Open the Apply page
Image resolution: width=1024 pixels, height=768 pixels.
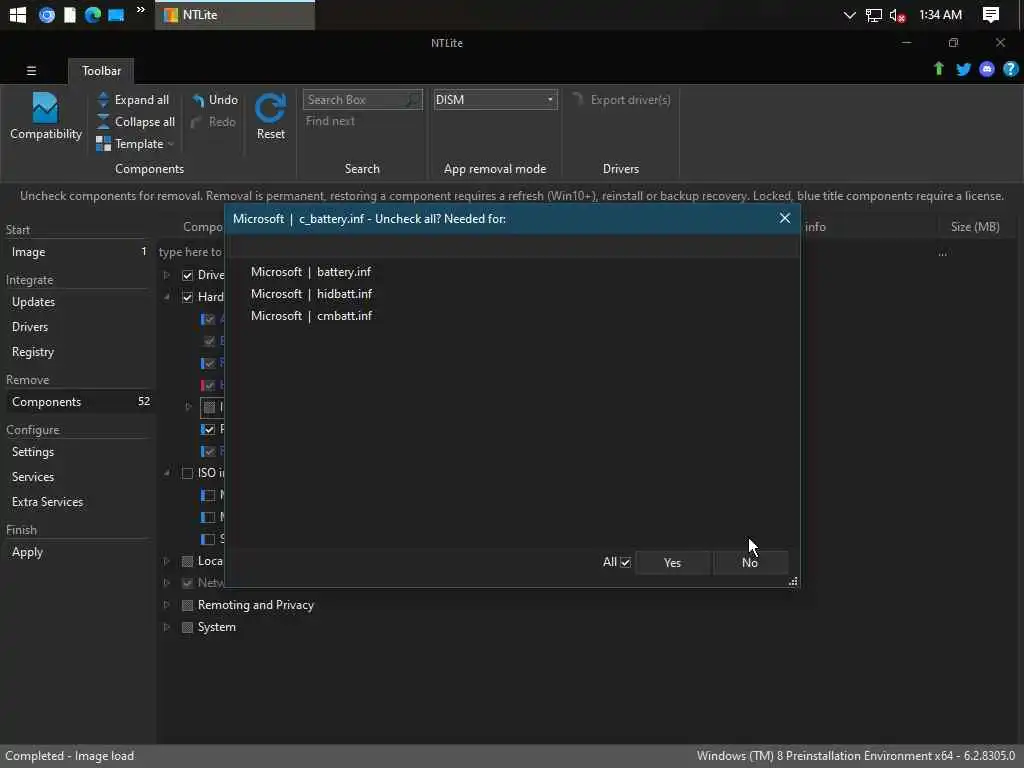click(78, 552)
